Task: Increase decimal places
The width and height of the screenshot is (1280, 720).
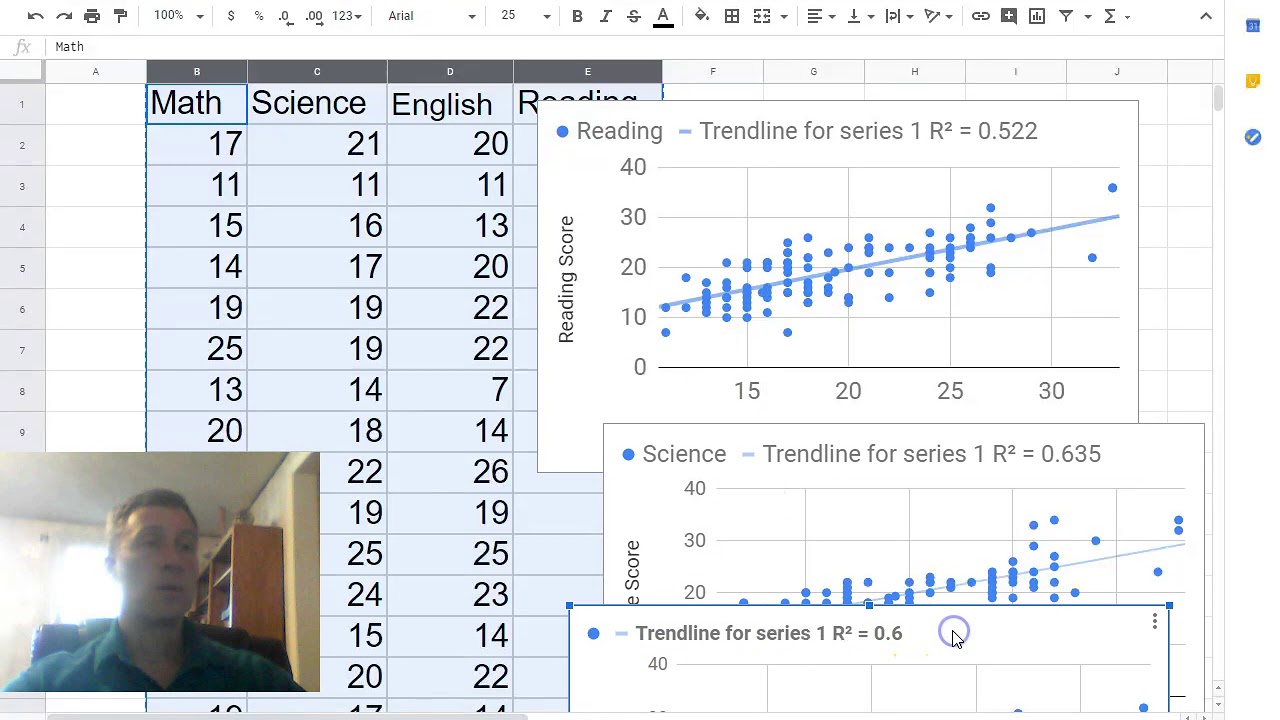Action: [314, 16]
